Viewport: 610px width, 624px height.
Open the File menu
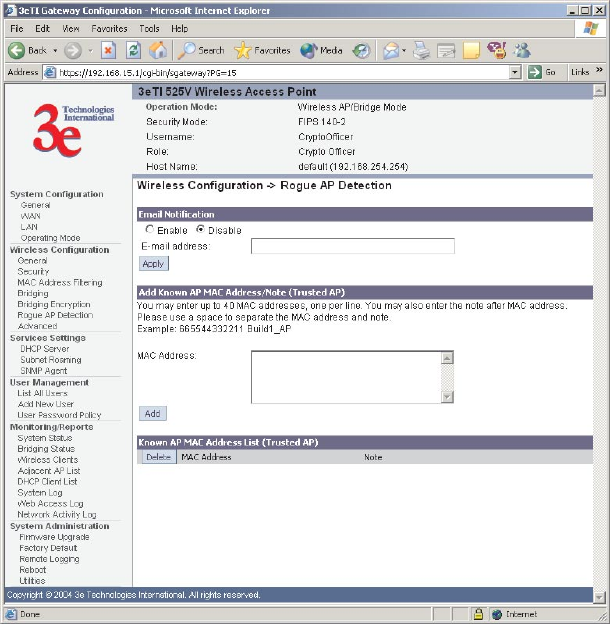point(17,29)
